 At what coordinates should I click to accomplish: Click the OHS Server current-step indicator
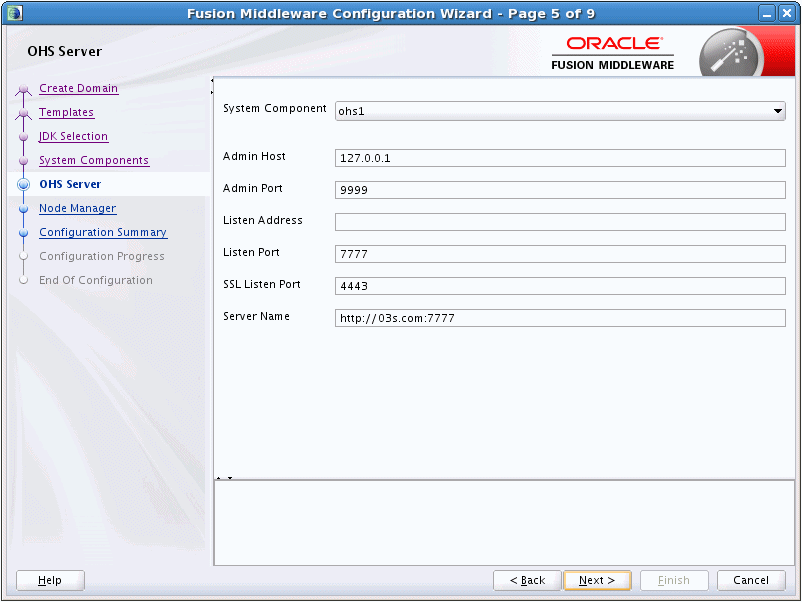[x=24, y=185]
